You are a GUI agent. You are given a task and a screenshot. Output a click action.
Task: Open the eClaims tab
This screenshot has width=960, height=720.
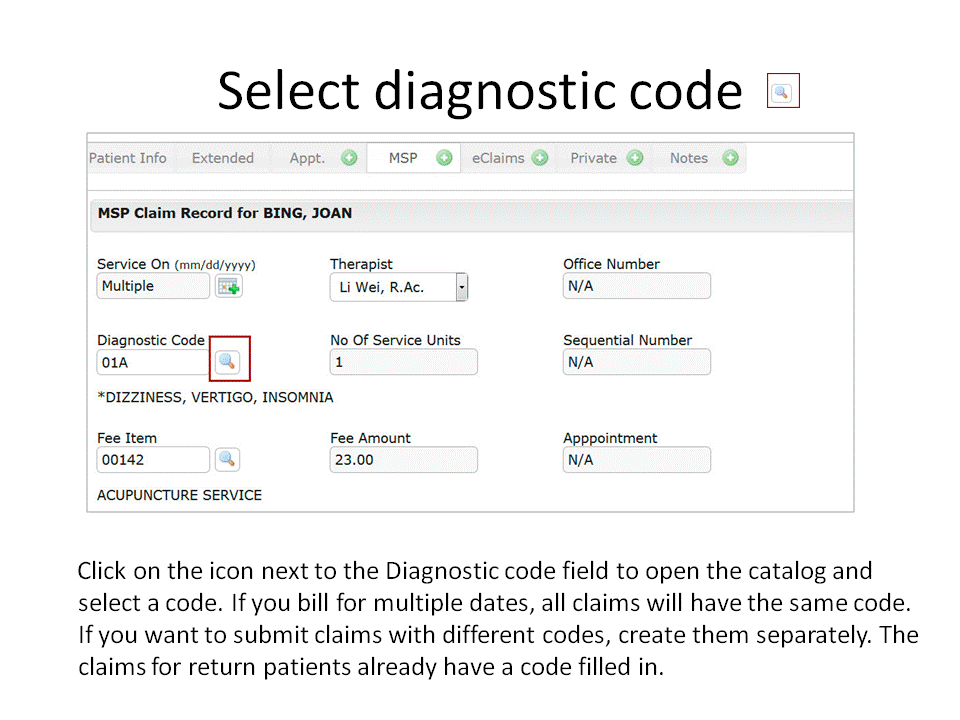click(498, 158)
